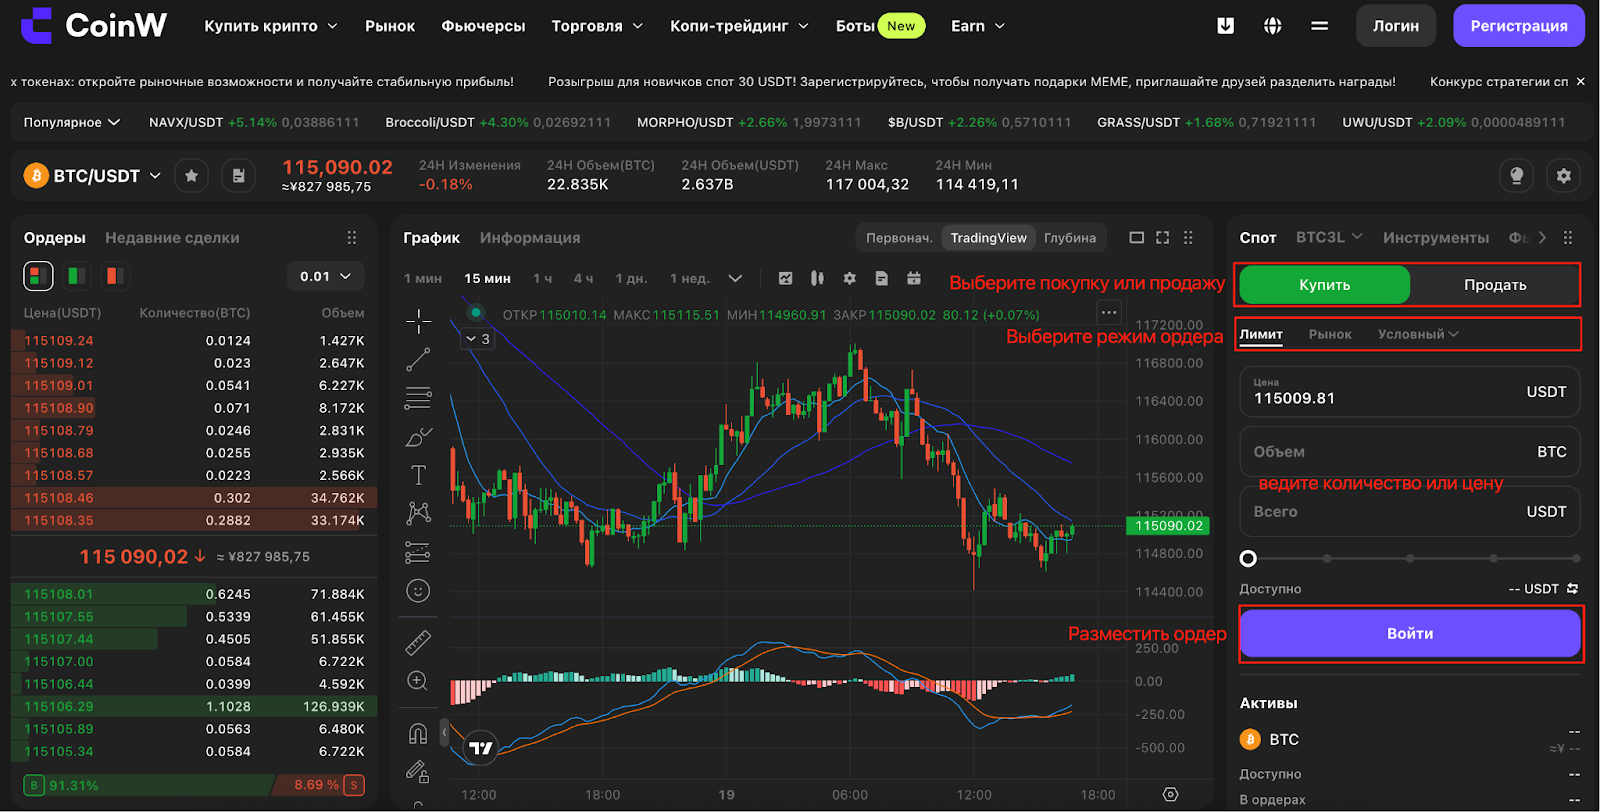Switch order side to Продать

click(x=1495, y=285)
